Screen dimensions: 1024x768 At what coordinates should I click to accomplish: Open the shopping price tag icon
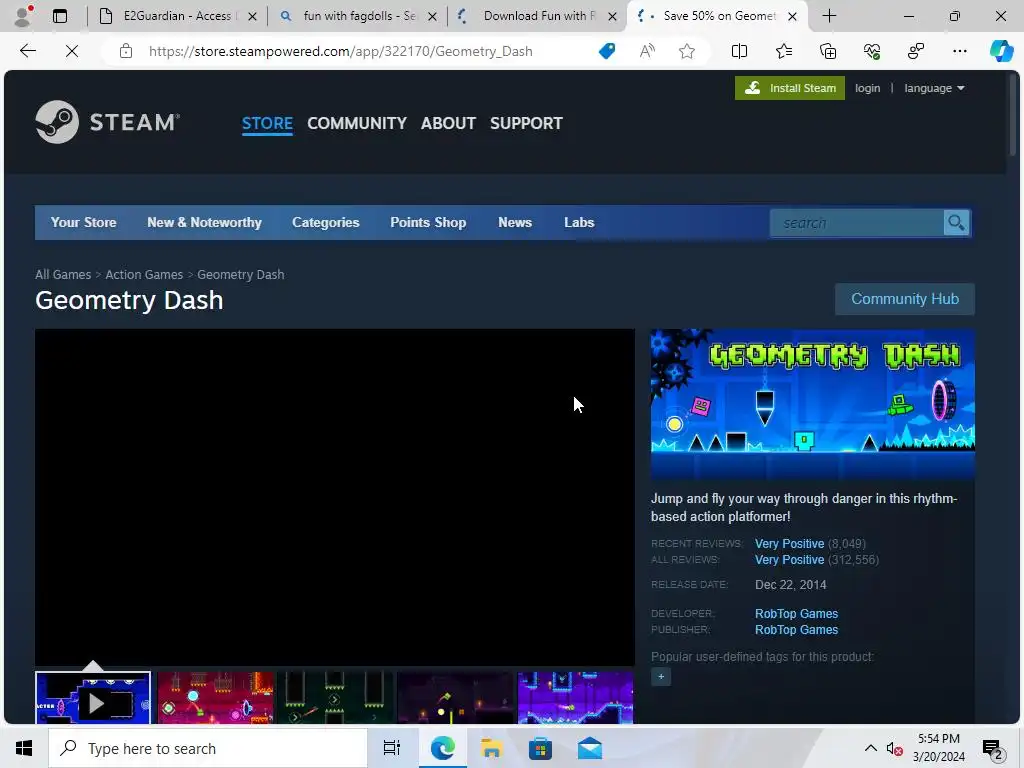click(607, 51)
